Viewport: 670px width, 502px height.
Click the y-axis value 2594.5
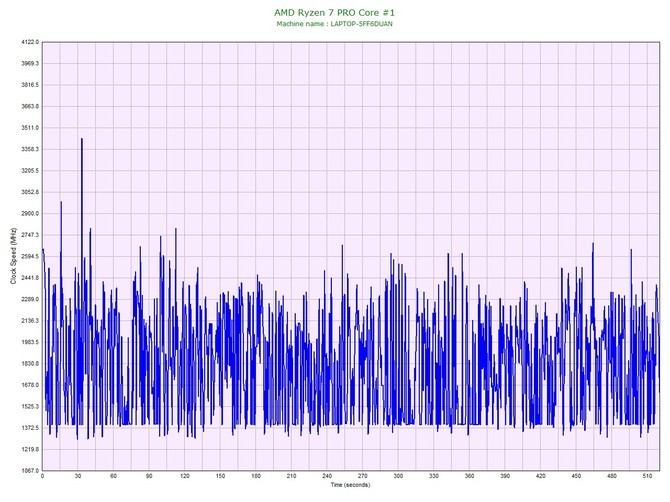point(30,256)
